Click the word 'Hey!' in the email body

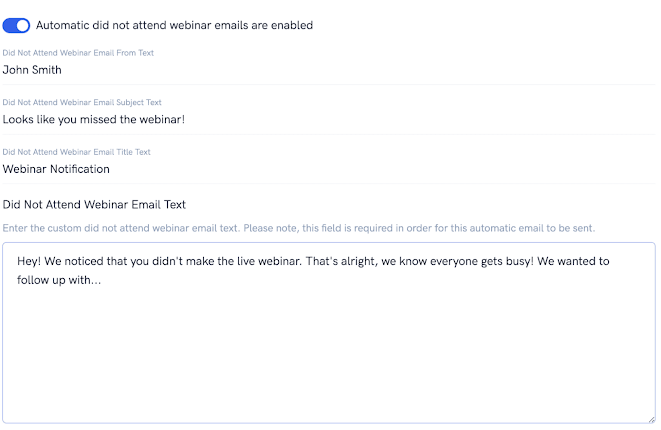(29, 261)
